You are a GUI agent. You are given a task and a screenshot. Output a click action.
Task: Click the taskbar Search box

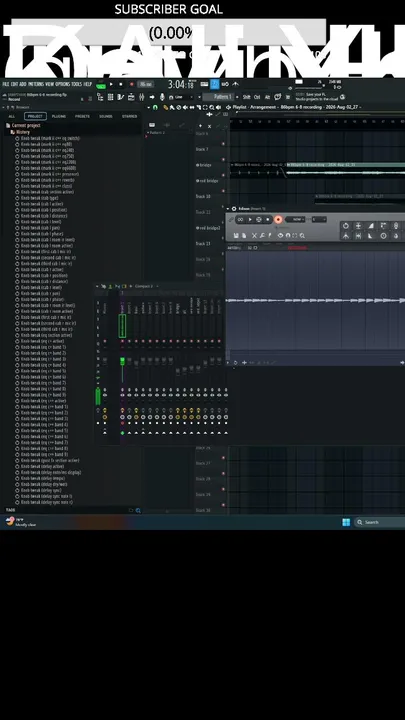click(379, 522)
